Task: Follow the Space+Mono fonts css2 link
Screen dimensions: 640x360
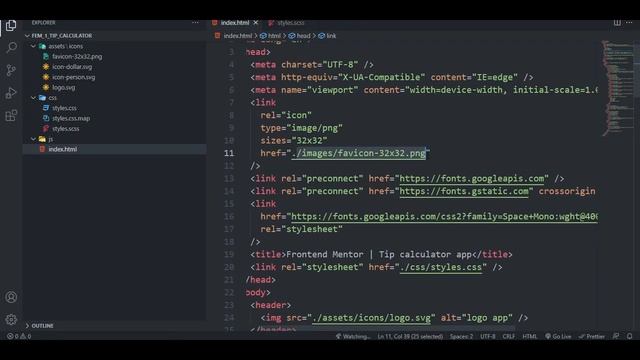Action: pyautogui.click(x=444, y=216)
